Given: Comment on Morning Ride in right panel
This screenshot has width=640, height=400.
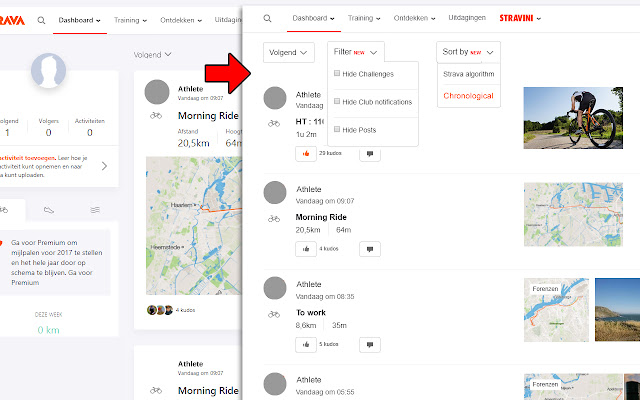Looking at the screenshot, I should [370, 249].
